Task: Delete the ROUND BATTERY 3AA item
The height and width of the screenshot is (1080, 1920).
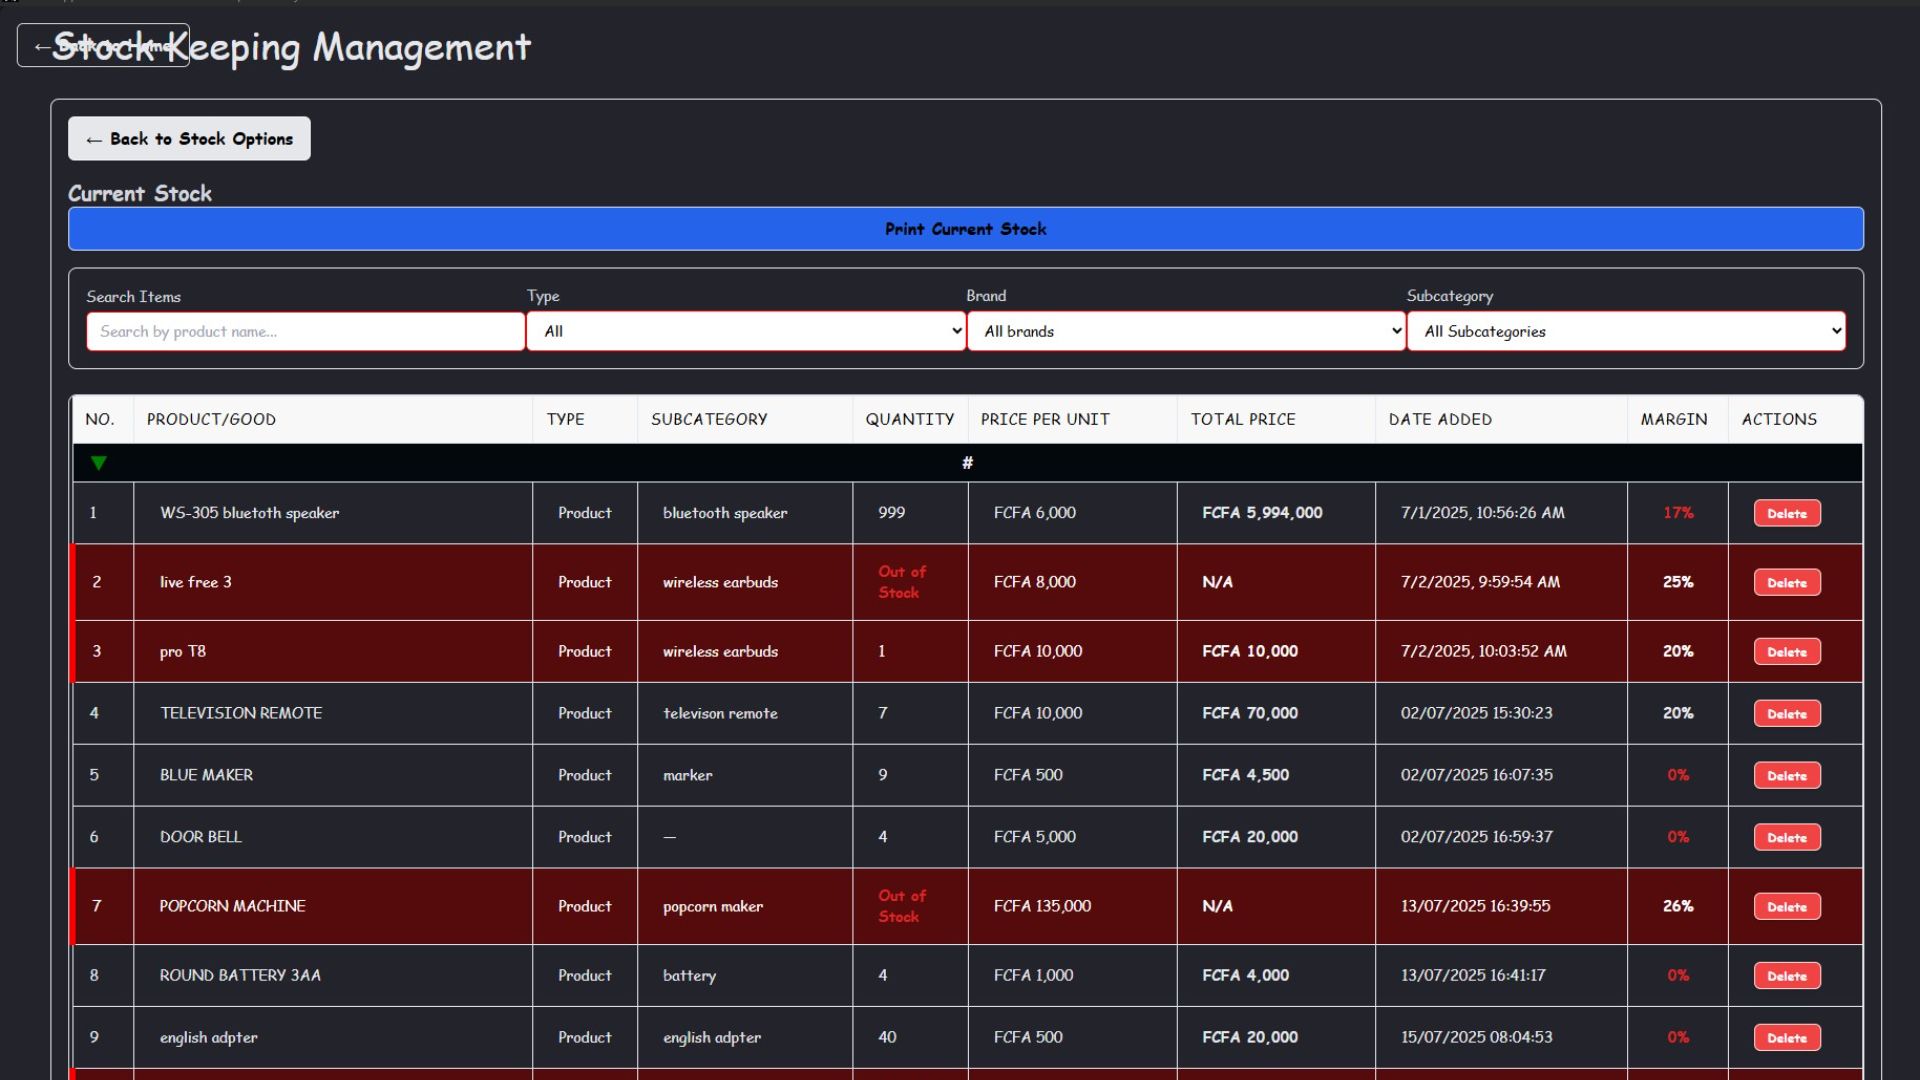Action: point(1786,975)
